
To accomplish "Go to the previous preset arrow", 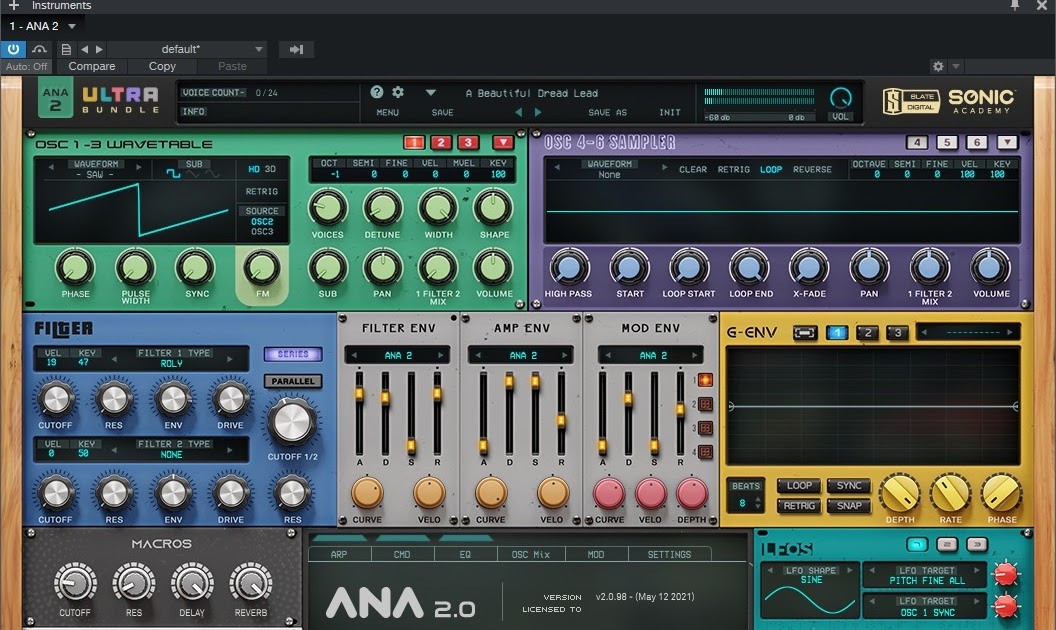I will (519, 112).
